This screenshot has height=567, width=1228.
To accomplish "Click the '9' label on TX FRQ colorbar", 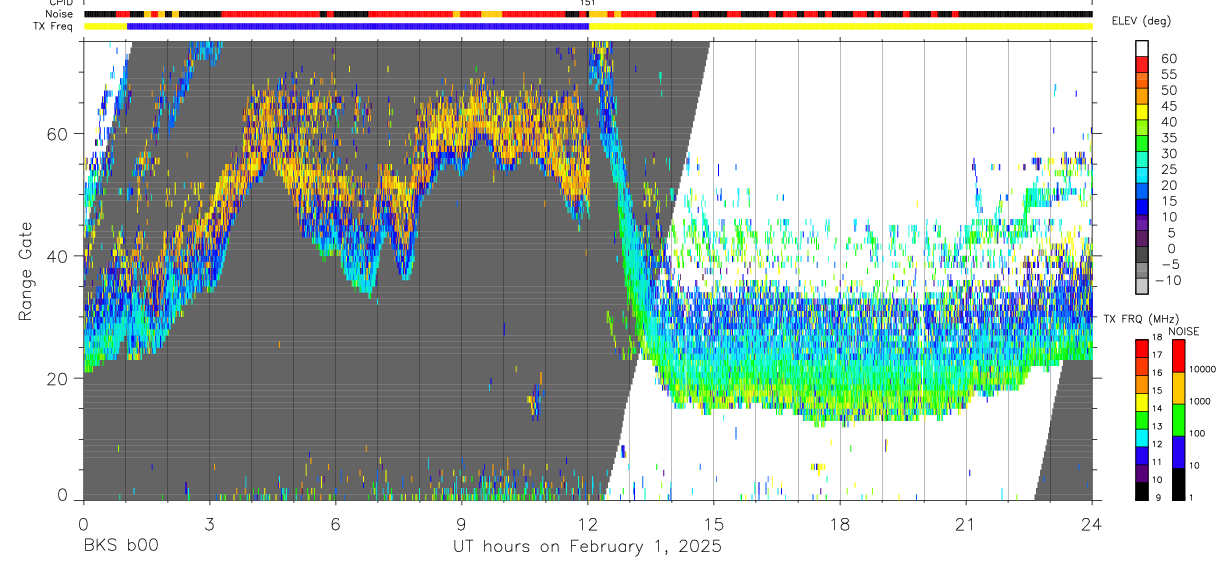I will click(x=1160, y=498).
